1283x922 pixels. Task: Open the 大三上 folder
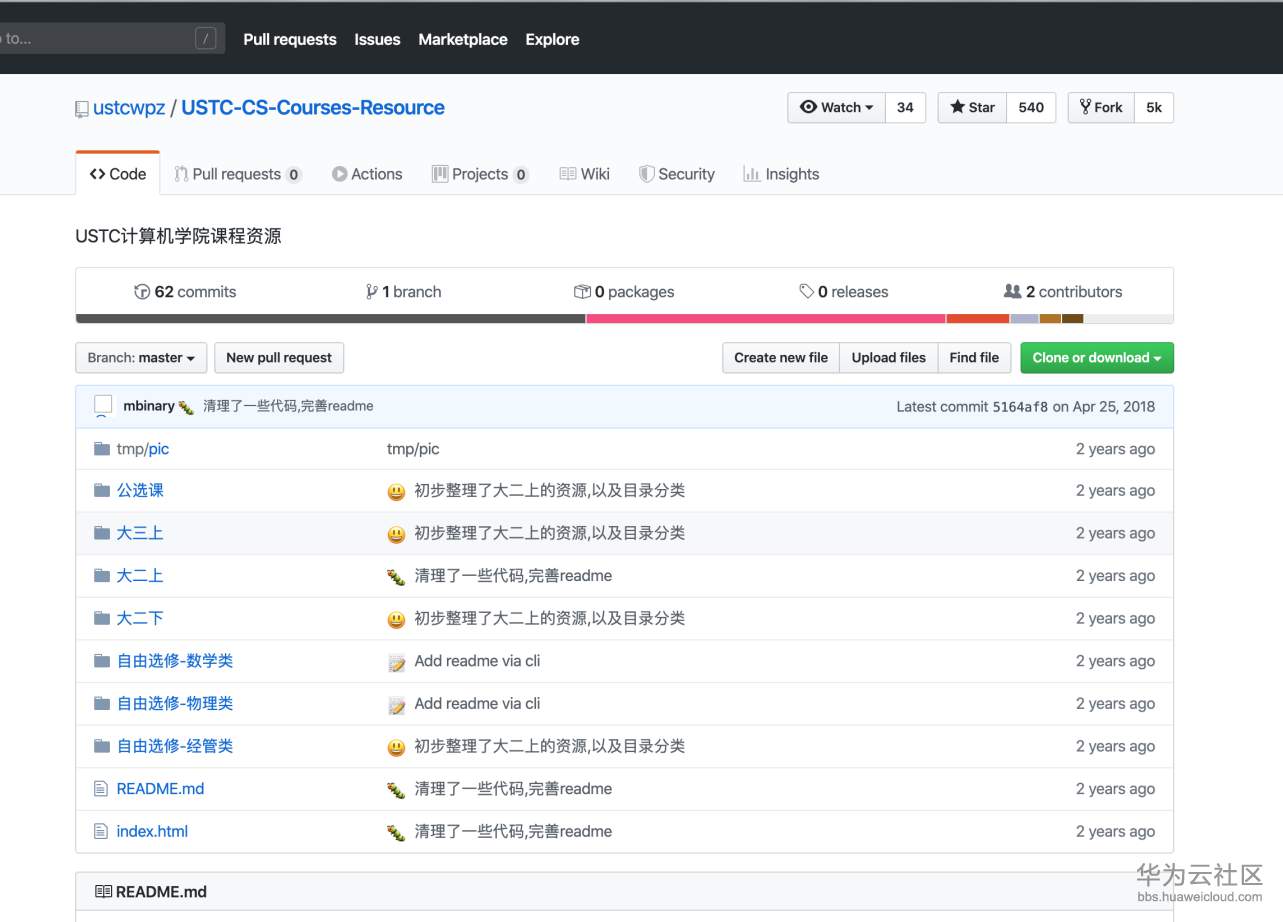point(140,533)
